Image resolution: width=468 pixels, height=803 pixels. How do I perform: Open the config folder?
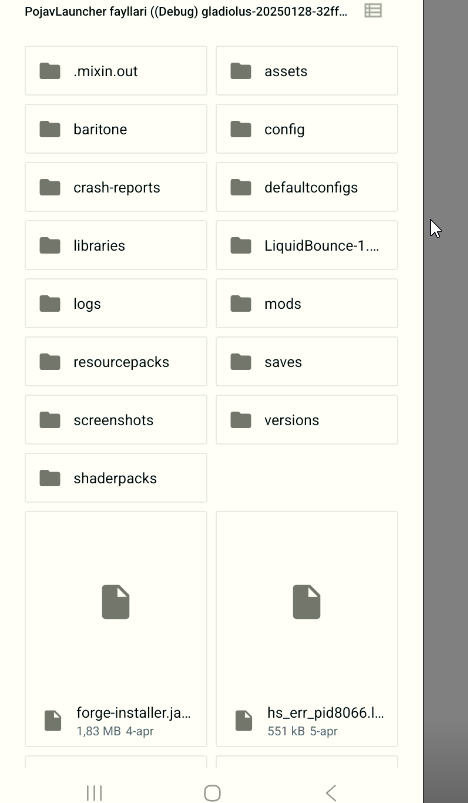point(307,129)
